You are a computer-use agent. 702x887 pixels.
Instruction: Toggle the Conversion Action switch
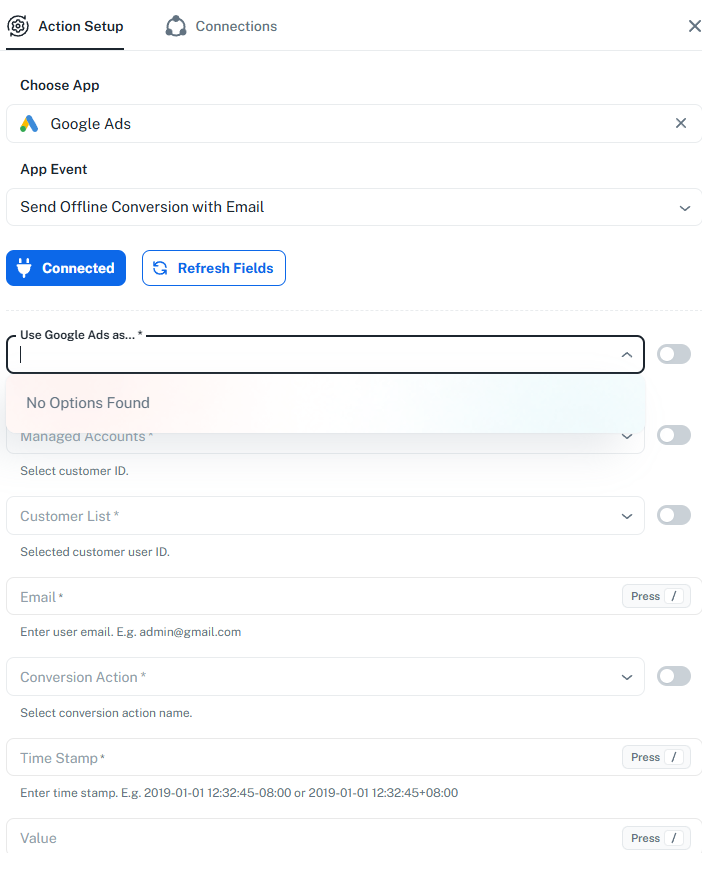coord(674,676)
